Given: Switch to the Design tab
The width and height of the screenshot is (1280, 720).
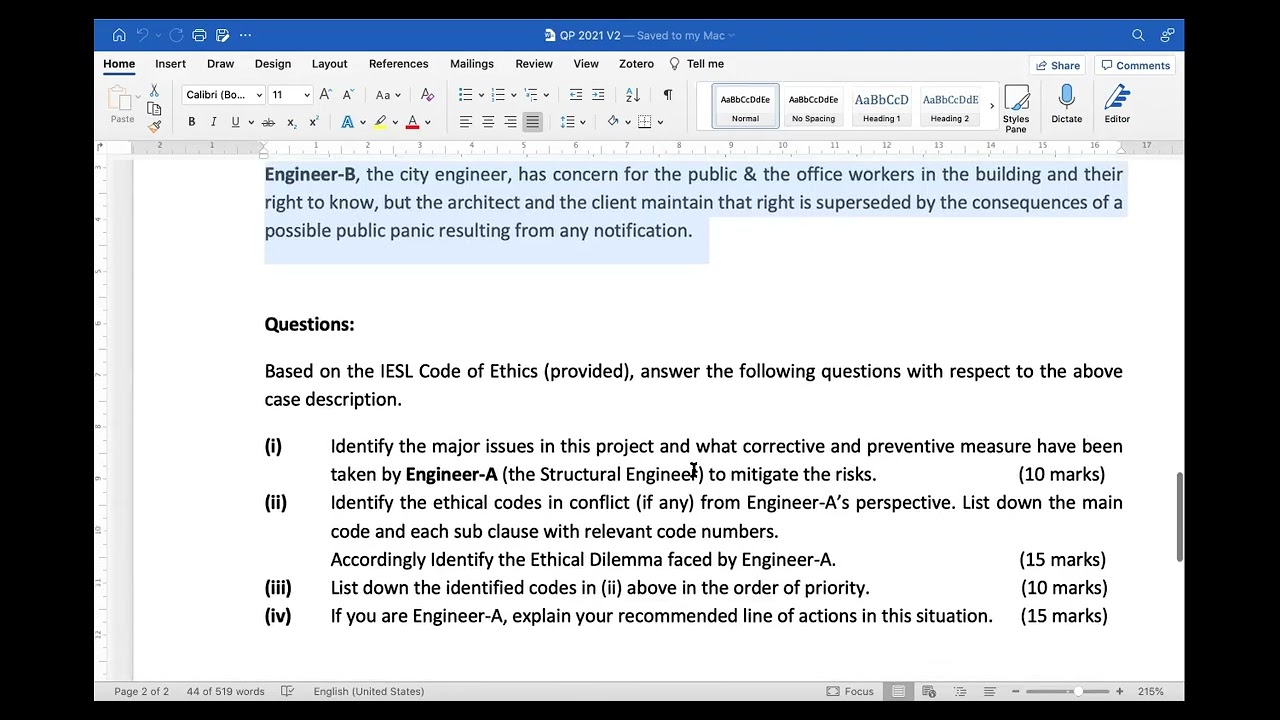Looking at the screenshot, I should pos(272,64).
